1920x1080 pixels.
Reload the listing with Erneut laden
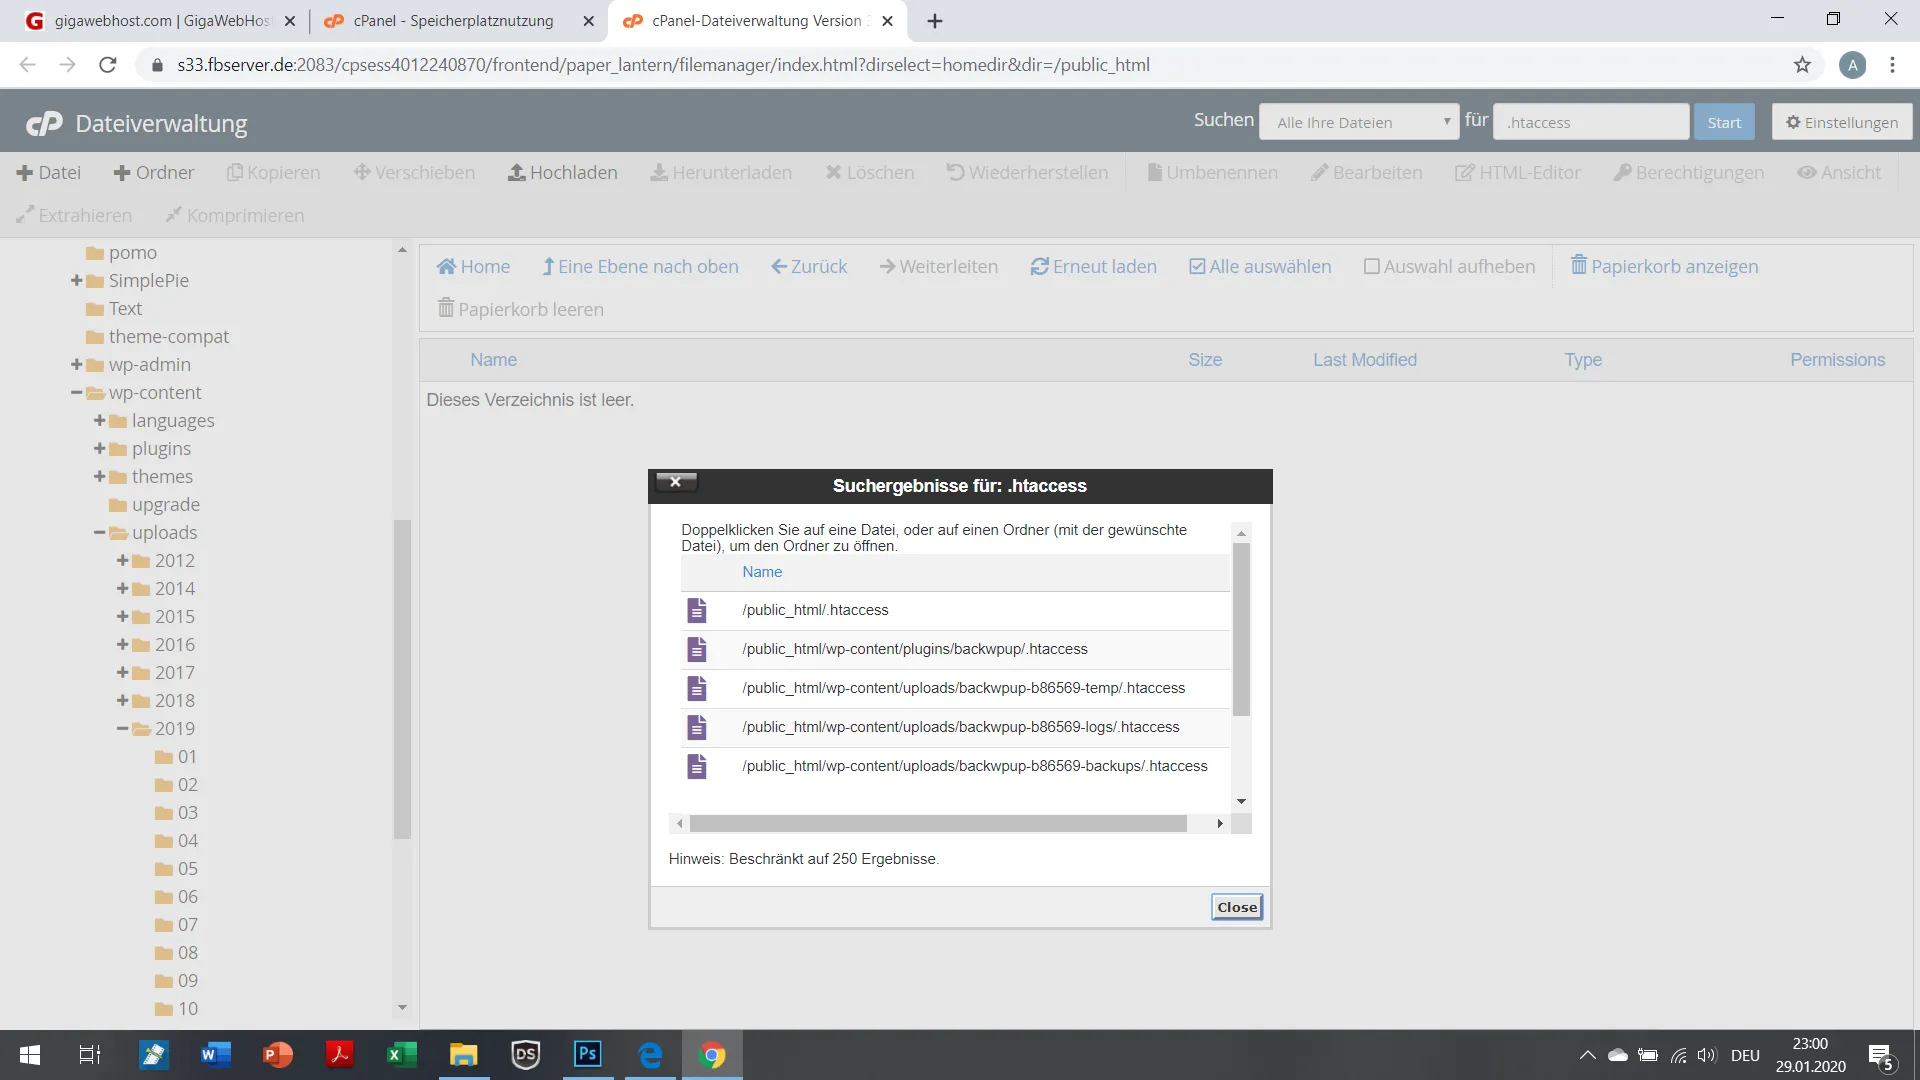[x=1093, y=266]
